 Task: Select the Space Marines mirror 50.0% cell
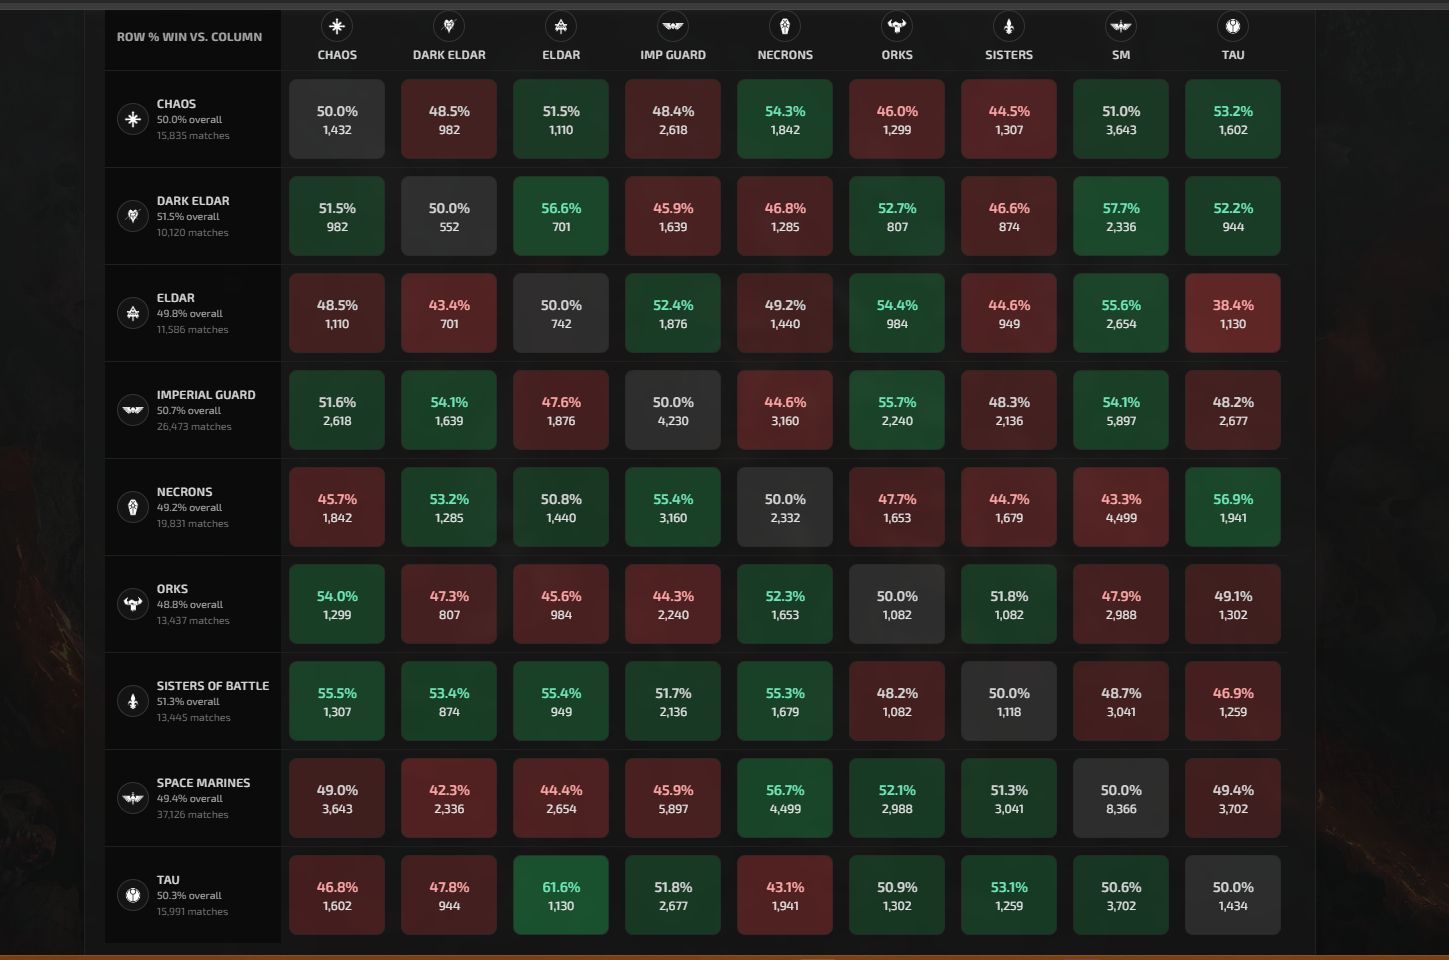[x=1121, y=798]
